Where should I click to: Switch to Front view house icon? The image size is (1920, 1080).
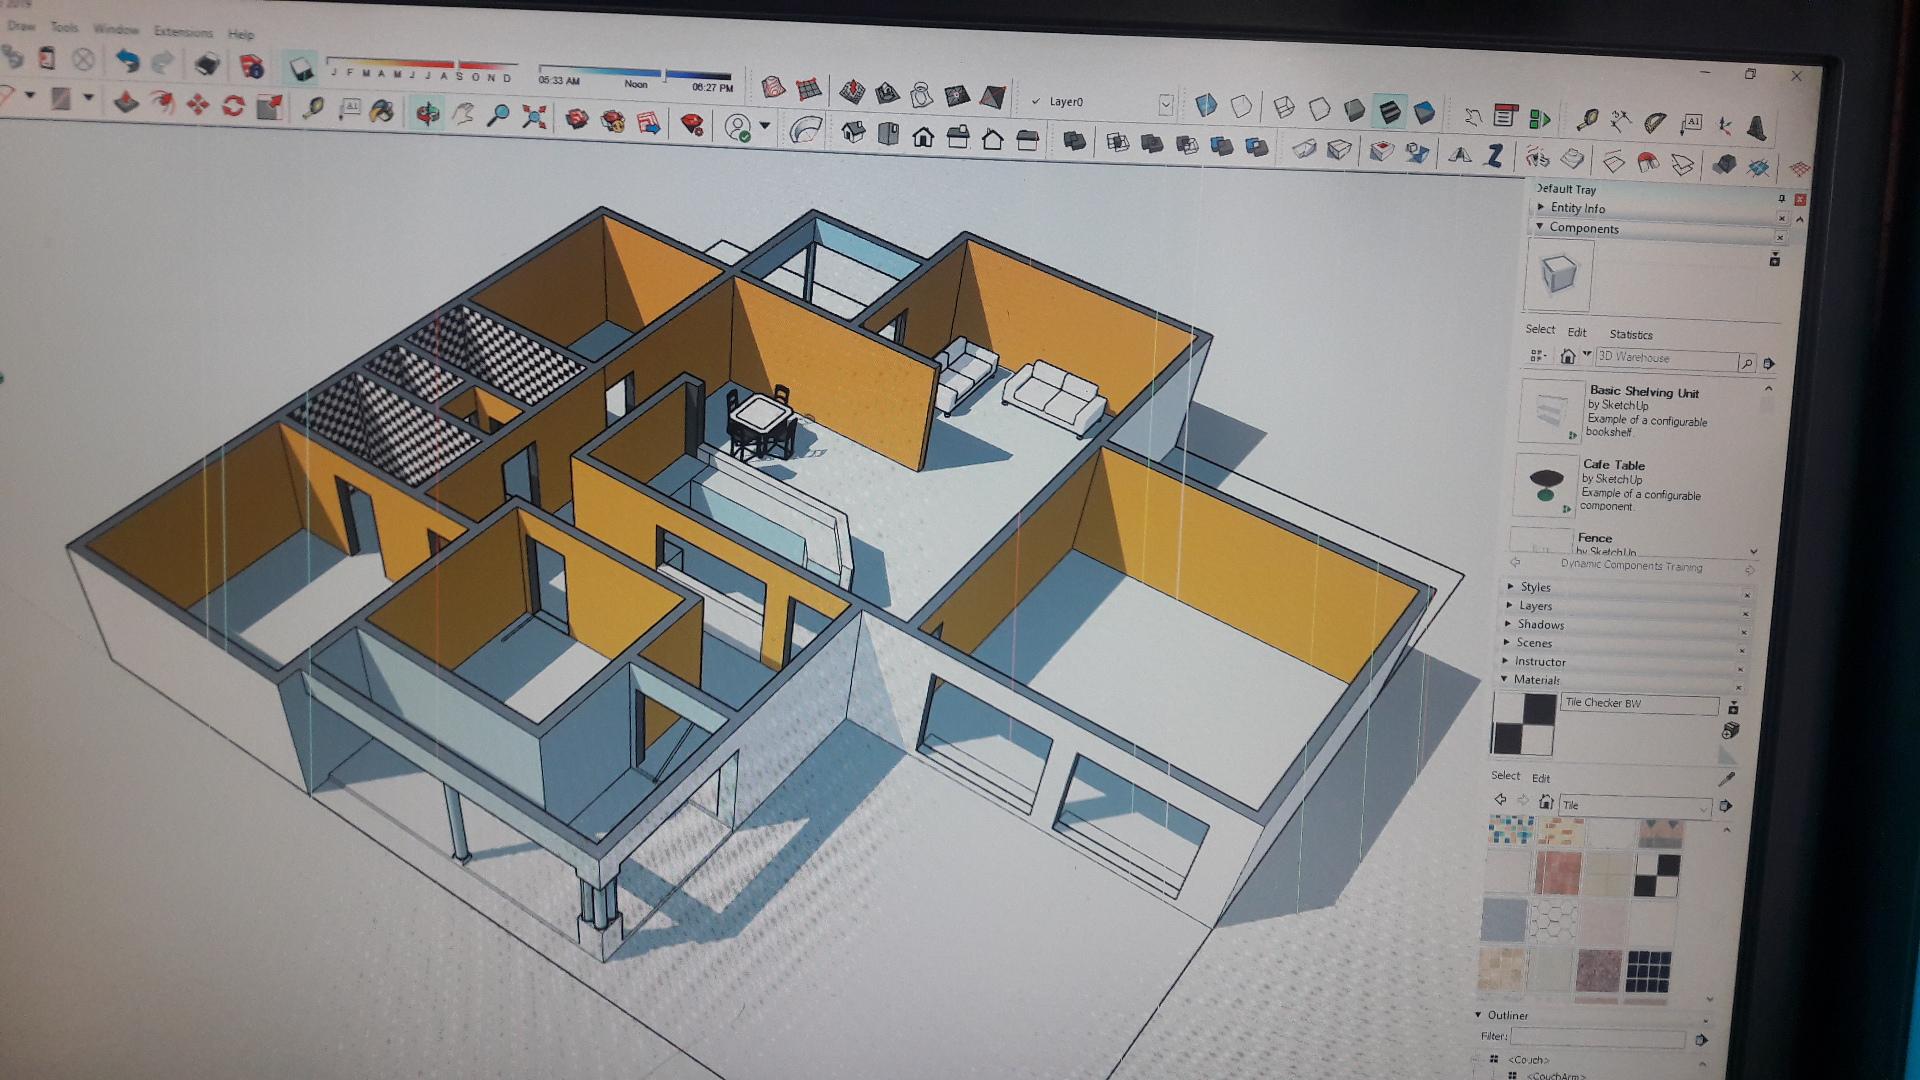coord(923,136)
